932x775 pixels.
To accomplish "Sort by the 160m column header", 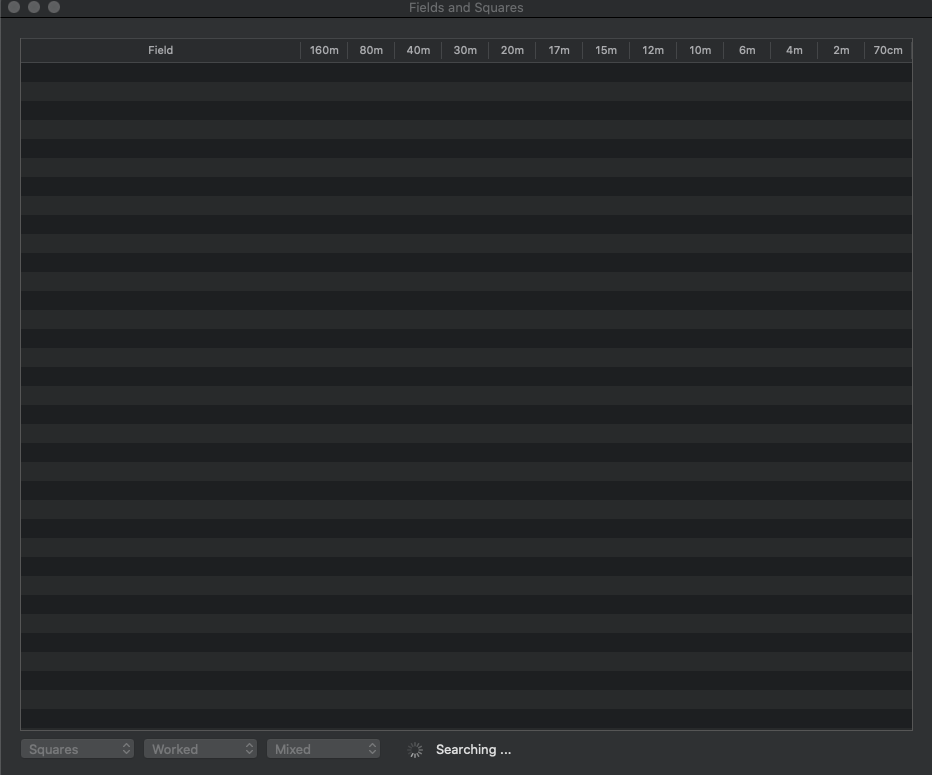I will point(324,50).
